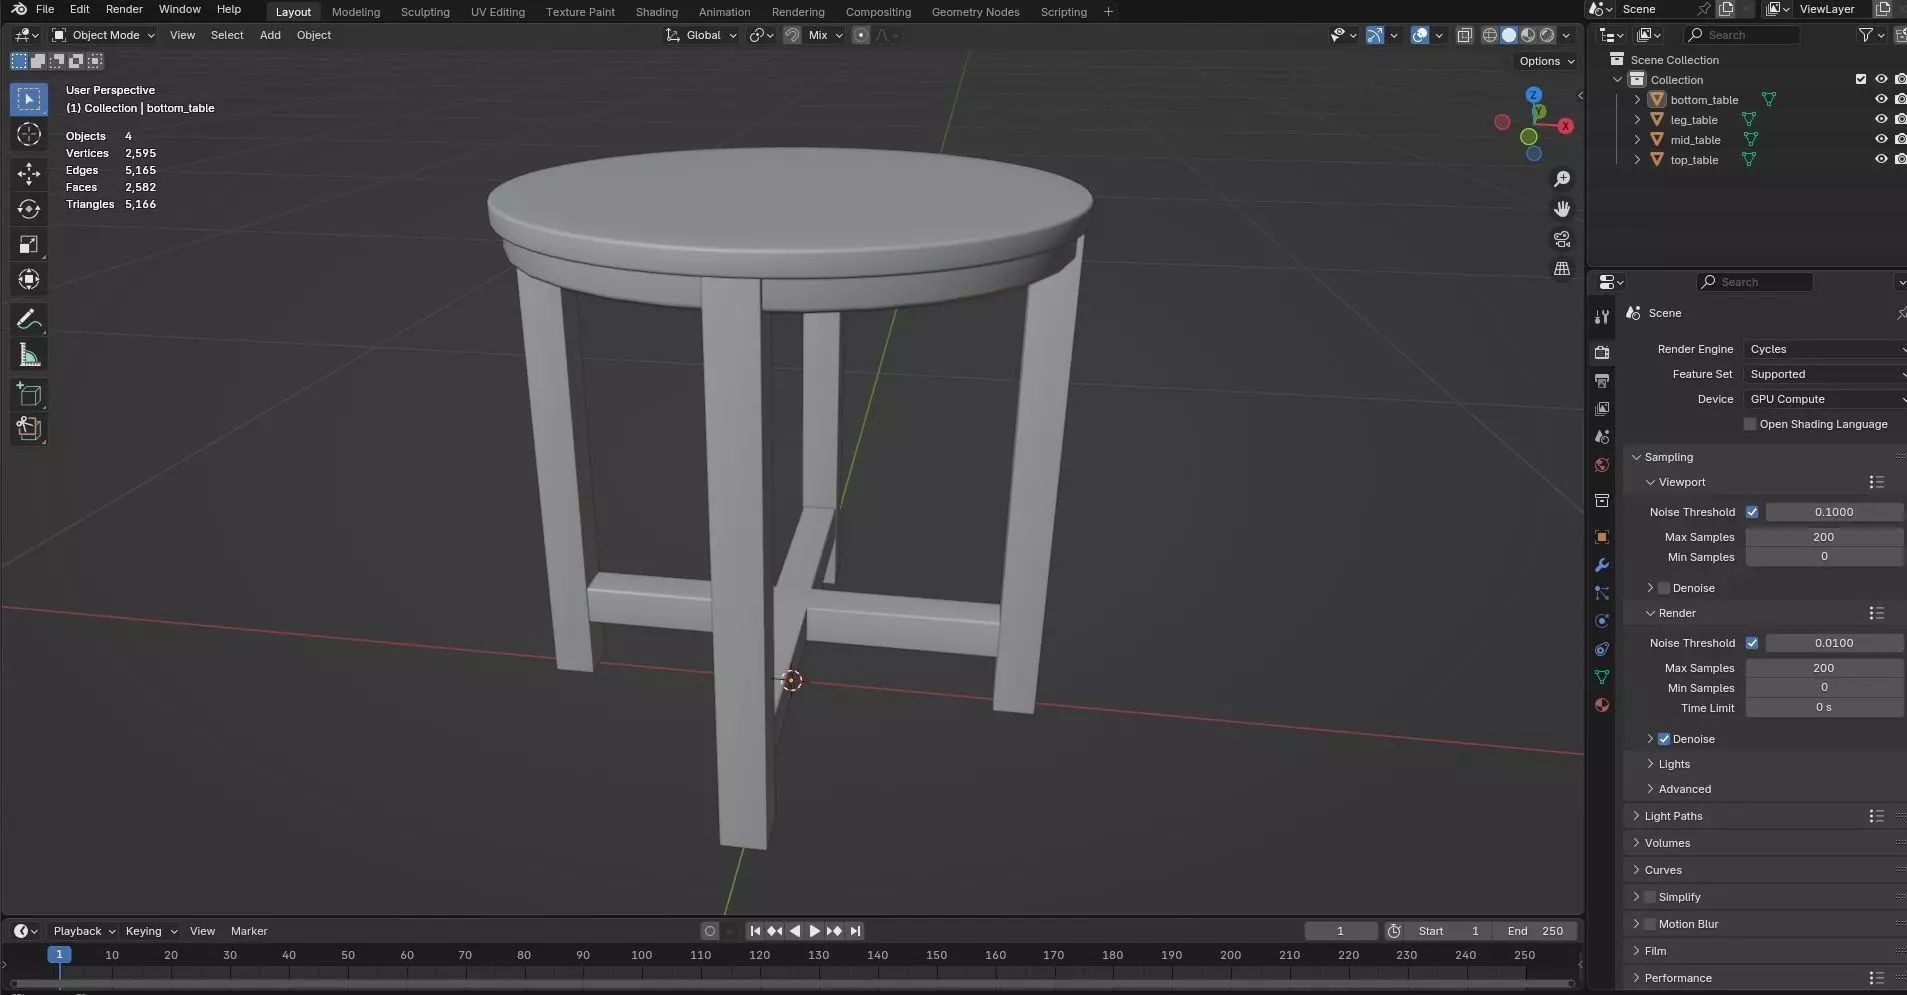Open the Modifiers properties tab
Screen dimensions: 1907x995
coord(1602,565)
